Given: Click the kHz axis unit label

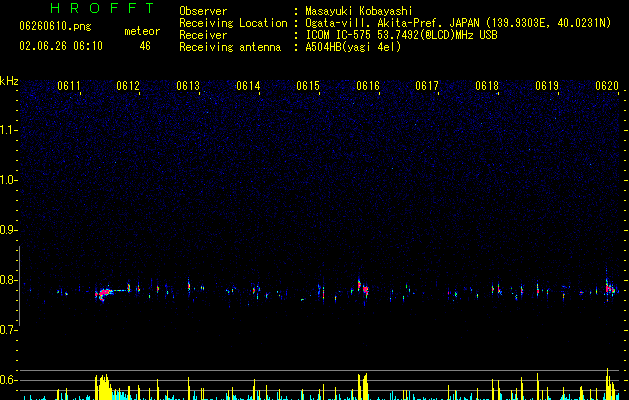Looking at the screenshot, I should point(9,81).
